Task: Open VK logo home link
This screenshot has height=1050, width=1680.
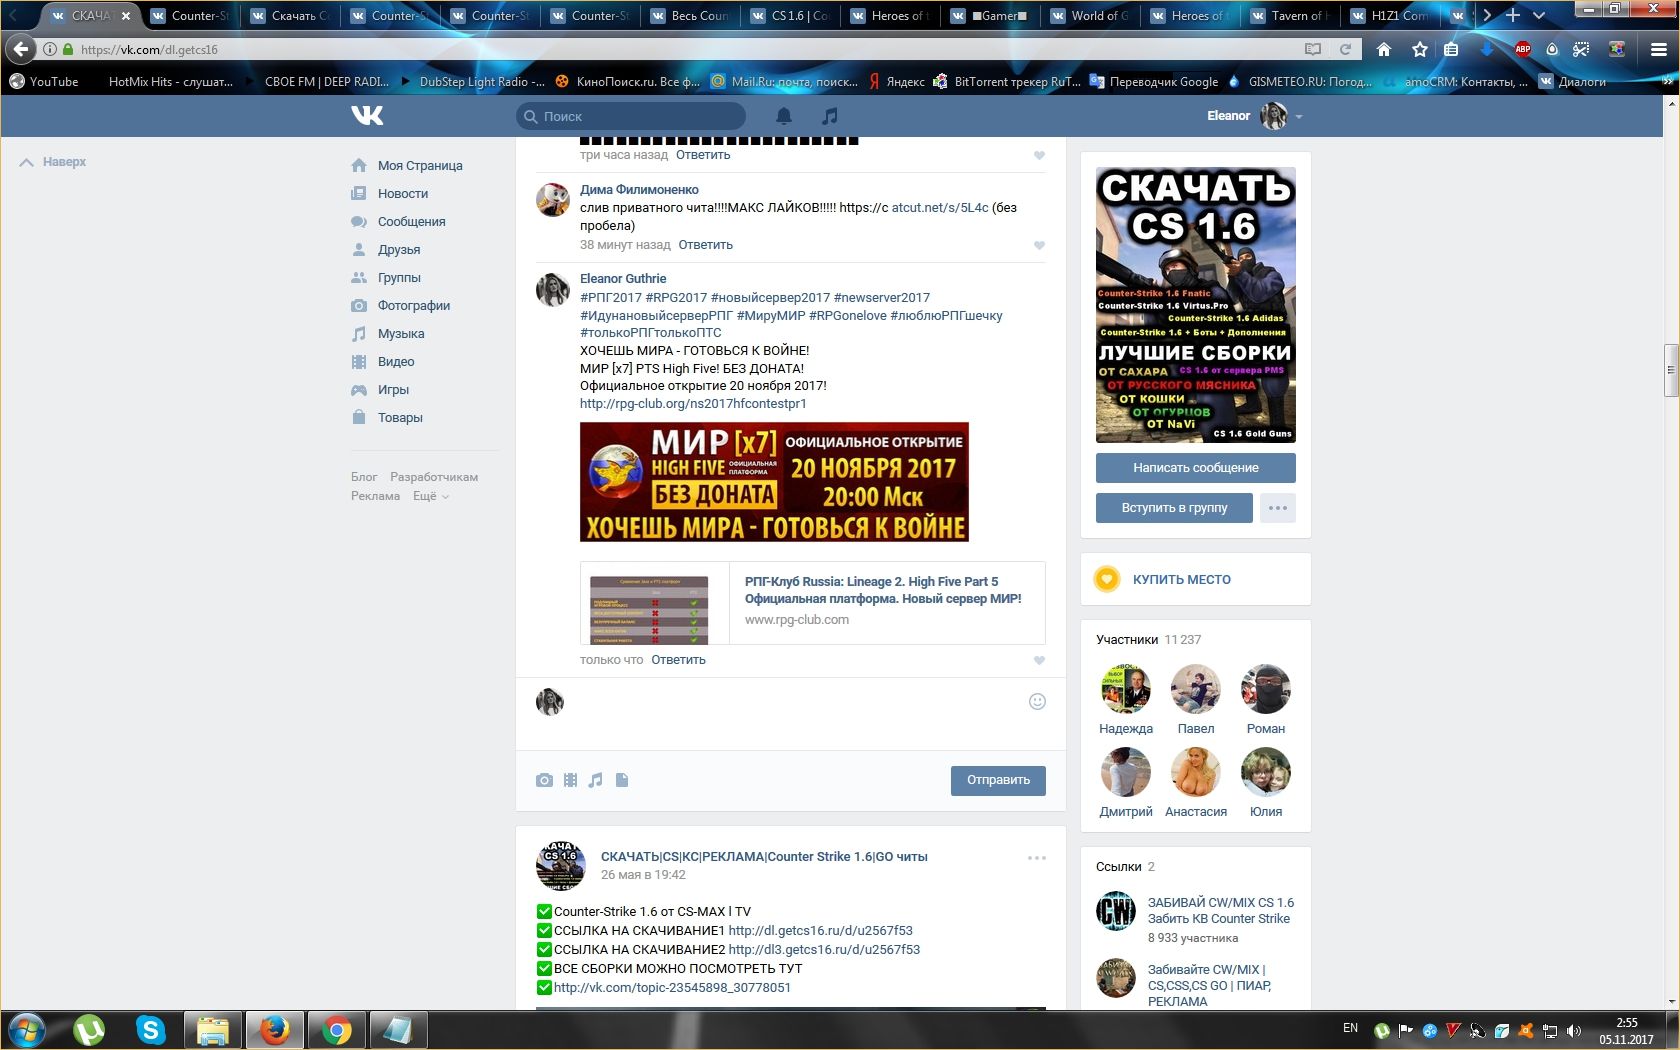Action: click(x=367, y=116)
